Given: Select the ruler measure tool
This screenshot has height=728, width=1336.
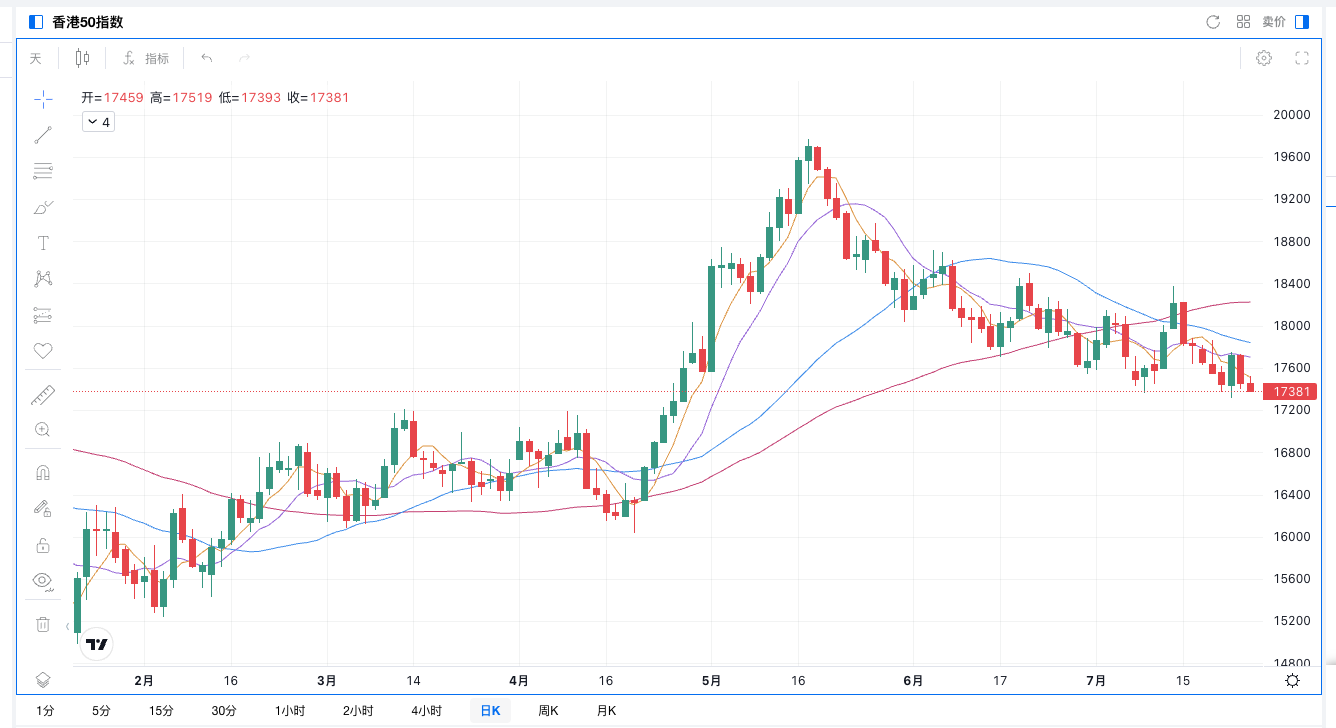Looking at the screenshot, I should click(x=43, y=394).
